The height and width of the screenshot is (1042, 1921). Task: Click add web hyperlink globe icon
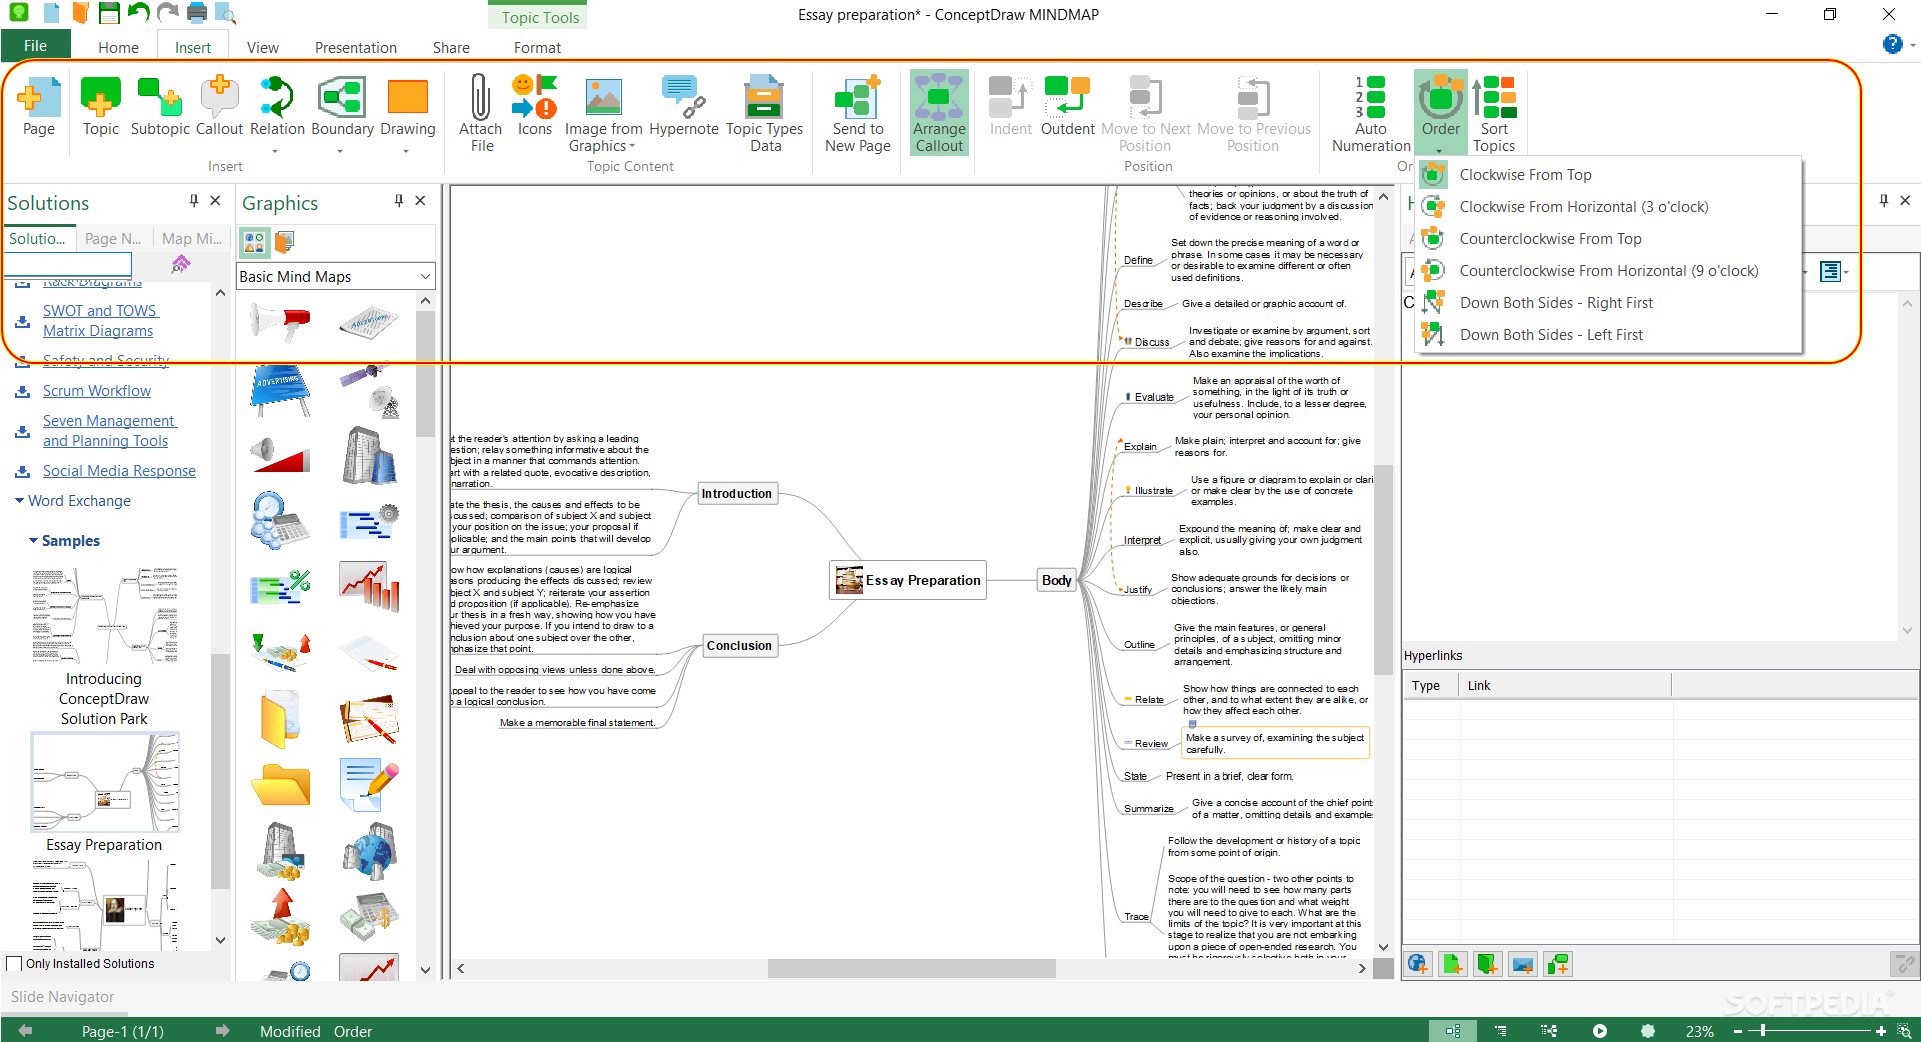(x=1418, y=964)
